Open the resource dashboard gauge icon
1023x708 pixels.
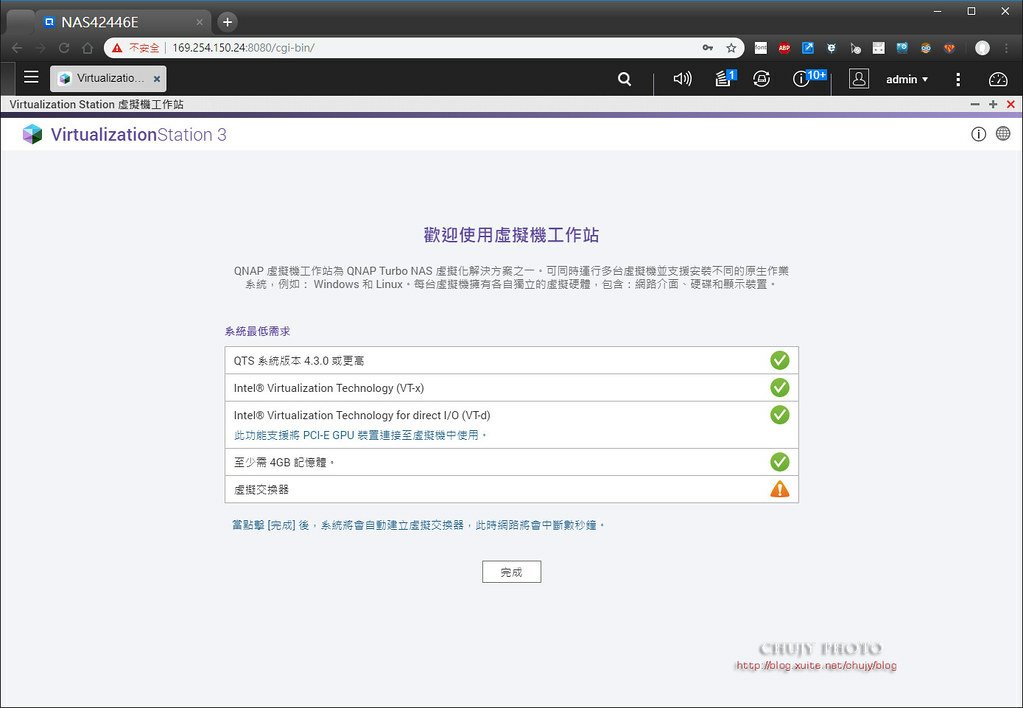coord(998,79)
